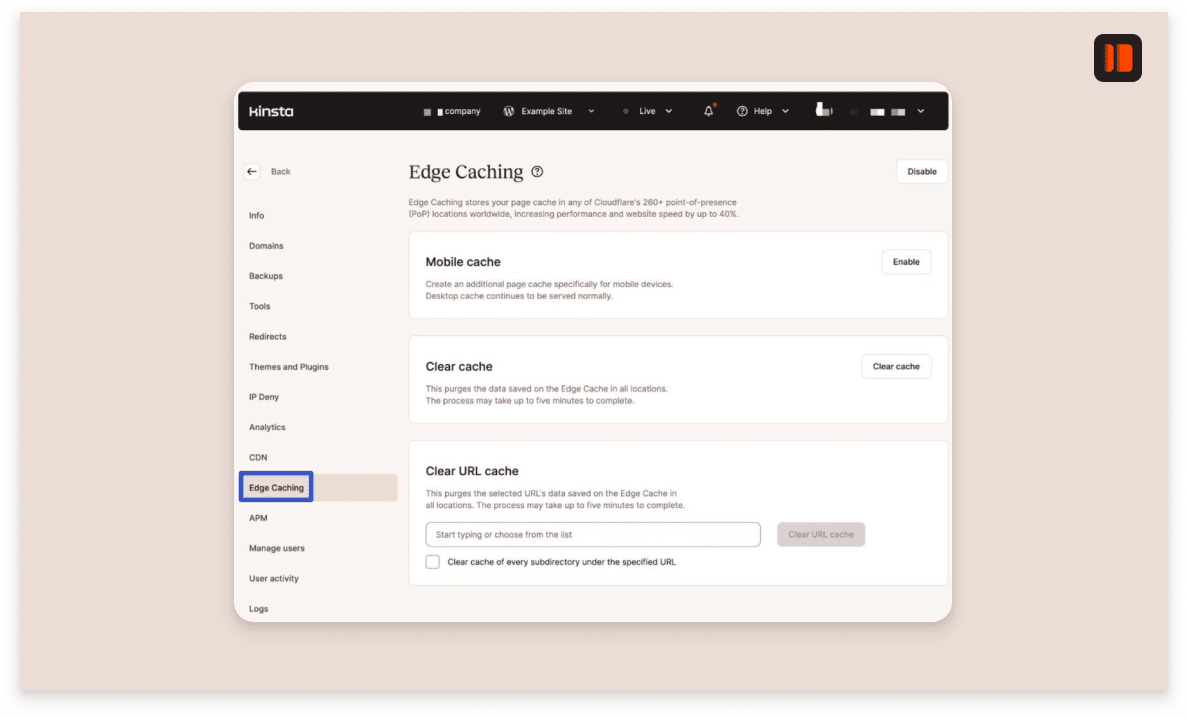Select Domains in the sidebar

pyautogui.click(x=266, y=246)
